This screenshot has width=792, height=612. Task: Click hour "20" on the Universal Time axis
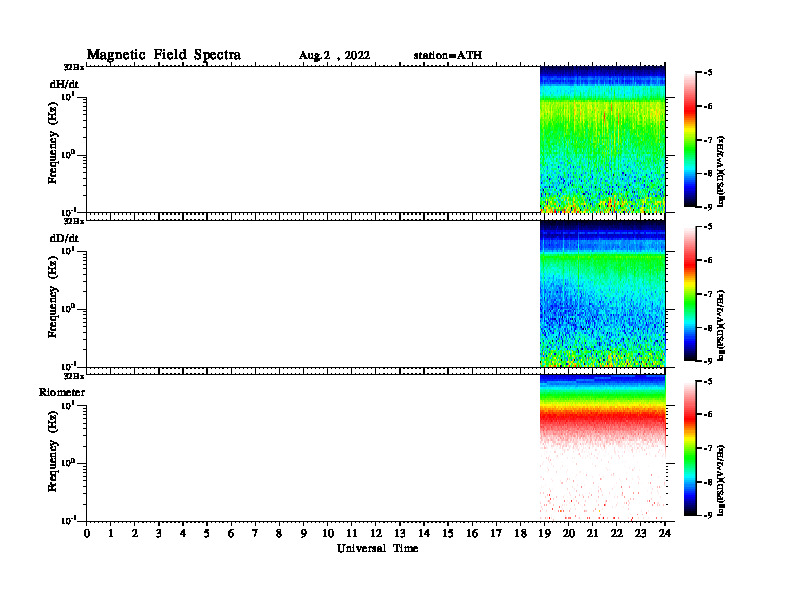569,533
